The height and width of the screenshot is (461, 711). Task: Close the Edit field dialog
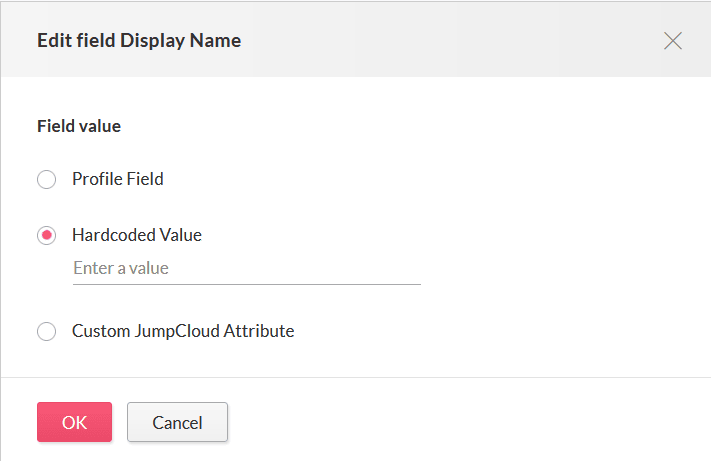click(x=673, y=41)
